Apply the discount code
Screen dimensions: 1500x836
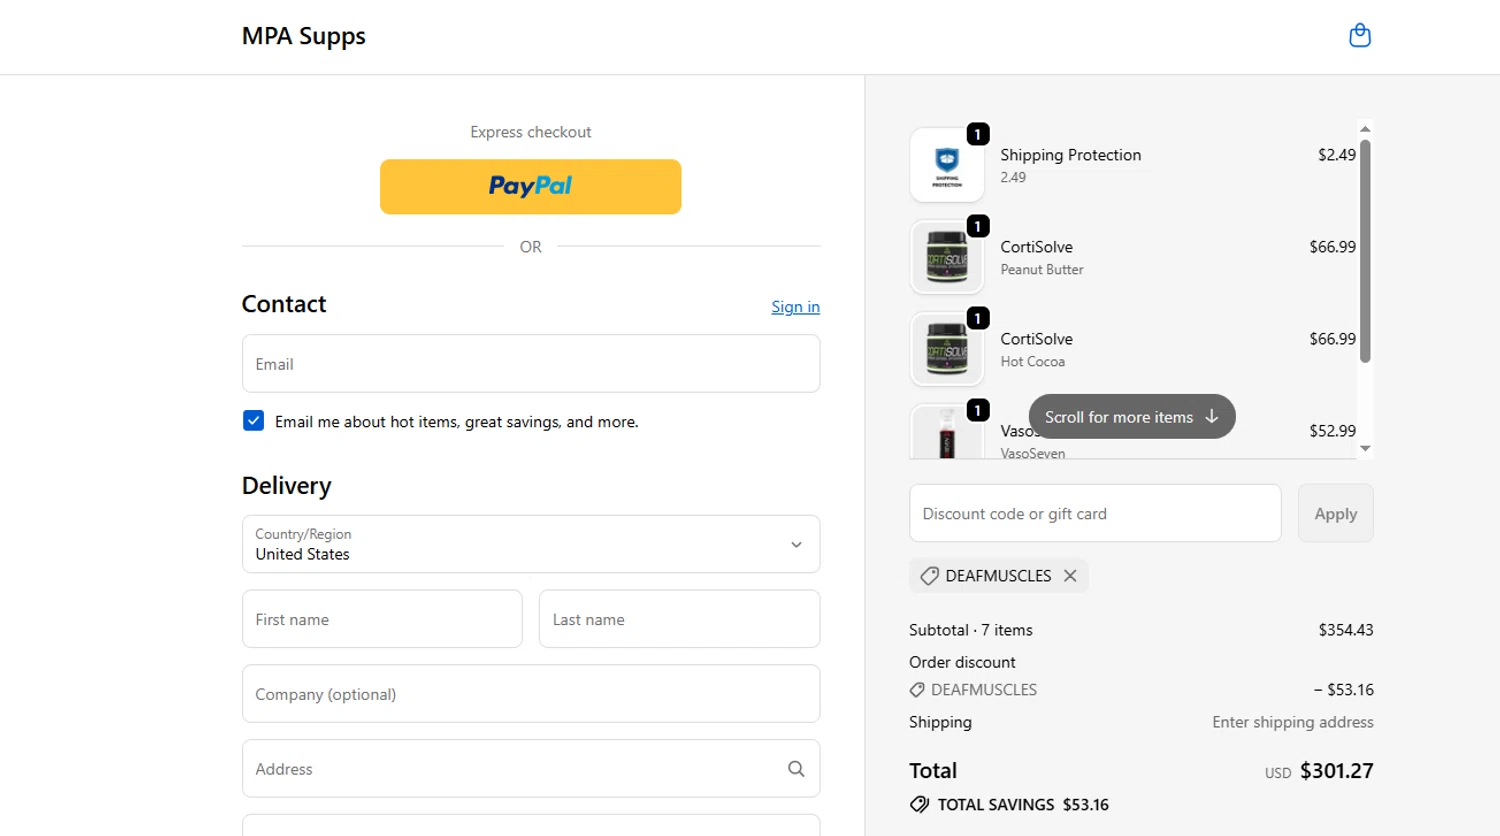pyautogui.click(x=1335, y=513)
